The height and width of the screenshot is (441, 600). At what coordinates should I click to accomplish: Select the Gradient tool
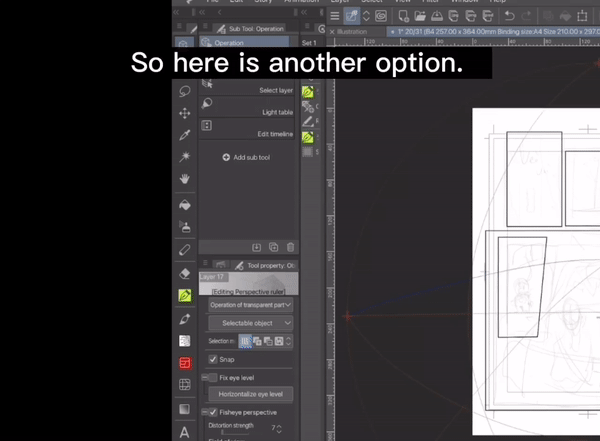184,409
